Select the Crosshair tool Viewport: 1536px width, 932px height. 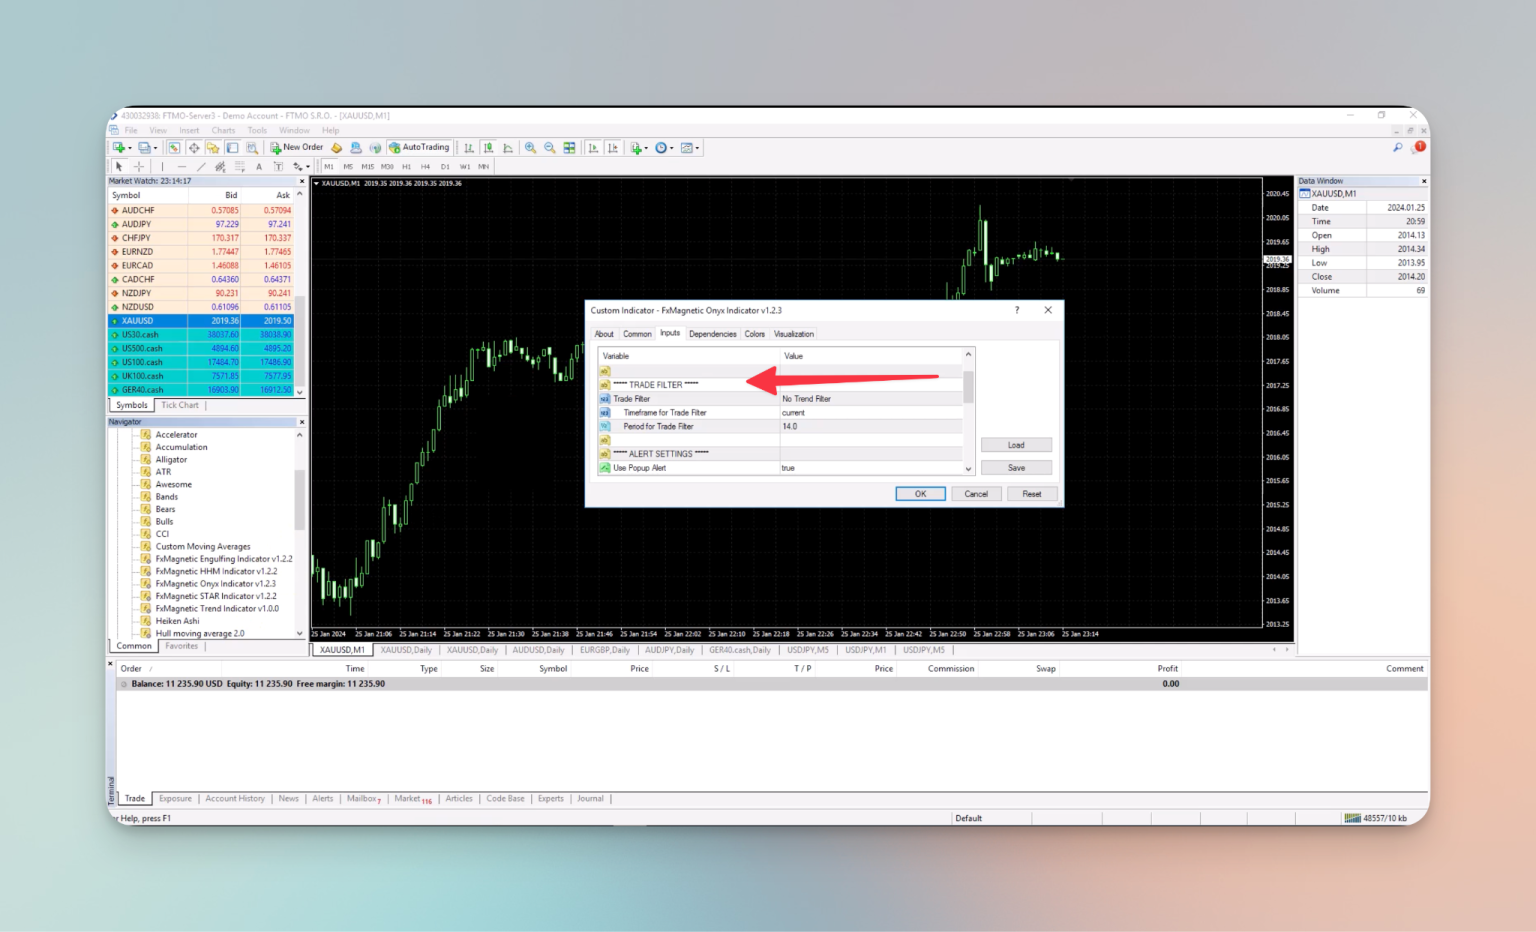[138, 166]
